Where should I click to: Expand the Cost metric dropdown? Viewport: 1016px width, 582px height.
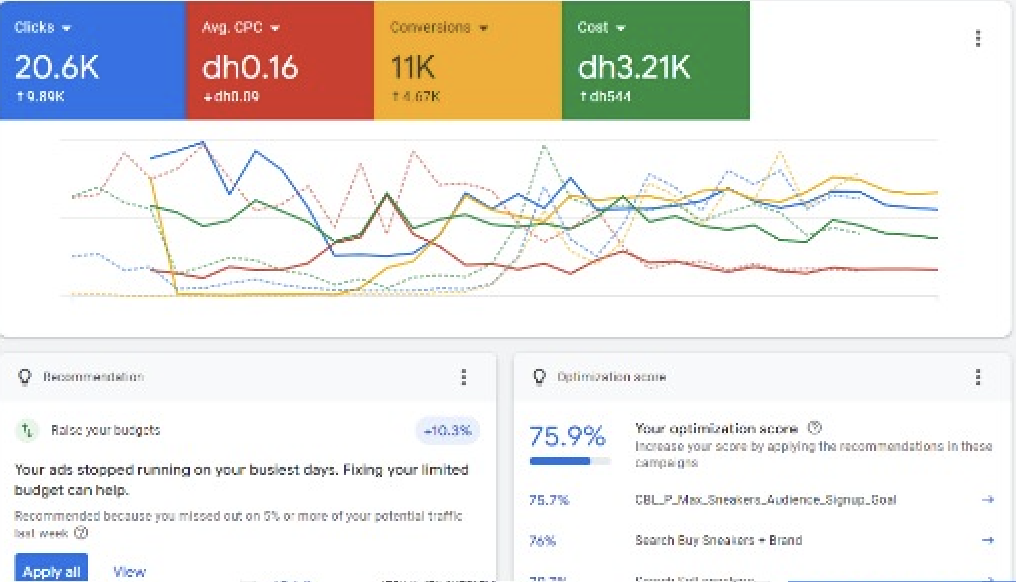pyautogui.click(x=621, y=28)
